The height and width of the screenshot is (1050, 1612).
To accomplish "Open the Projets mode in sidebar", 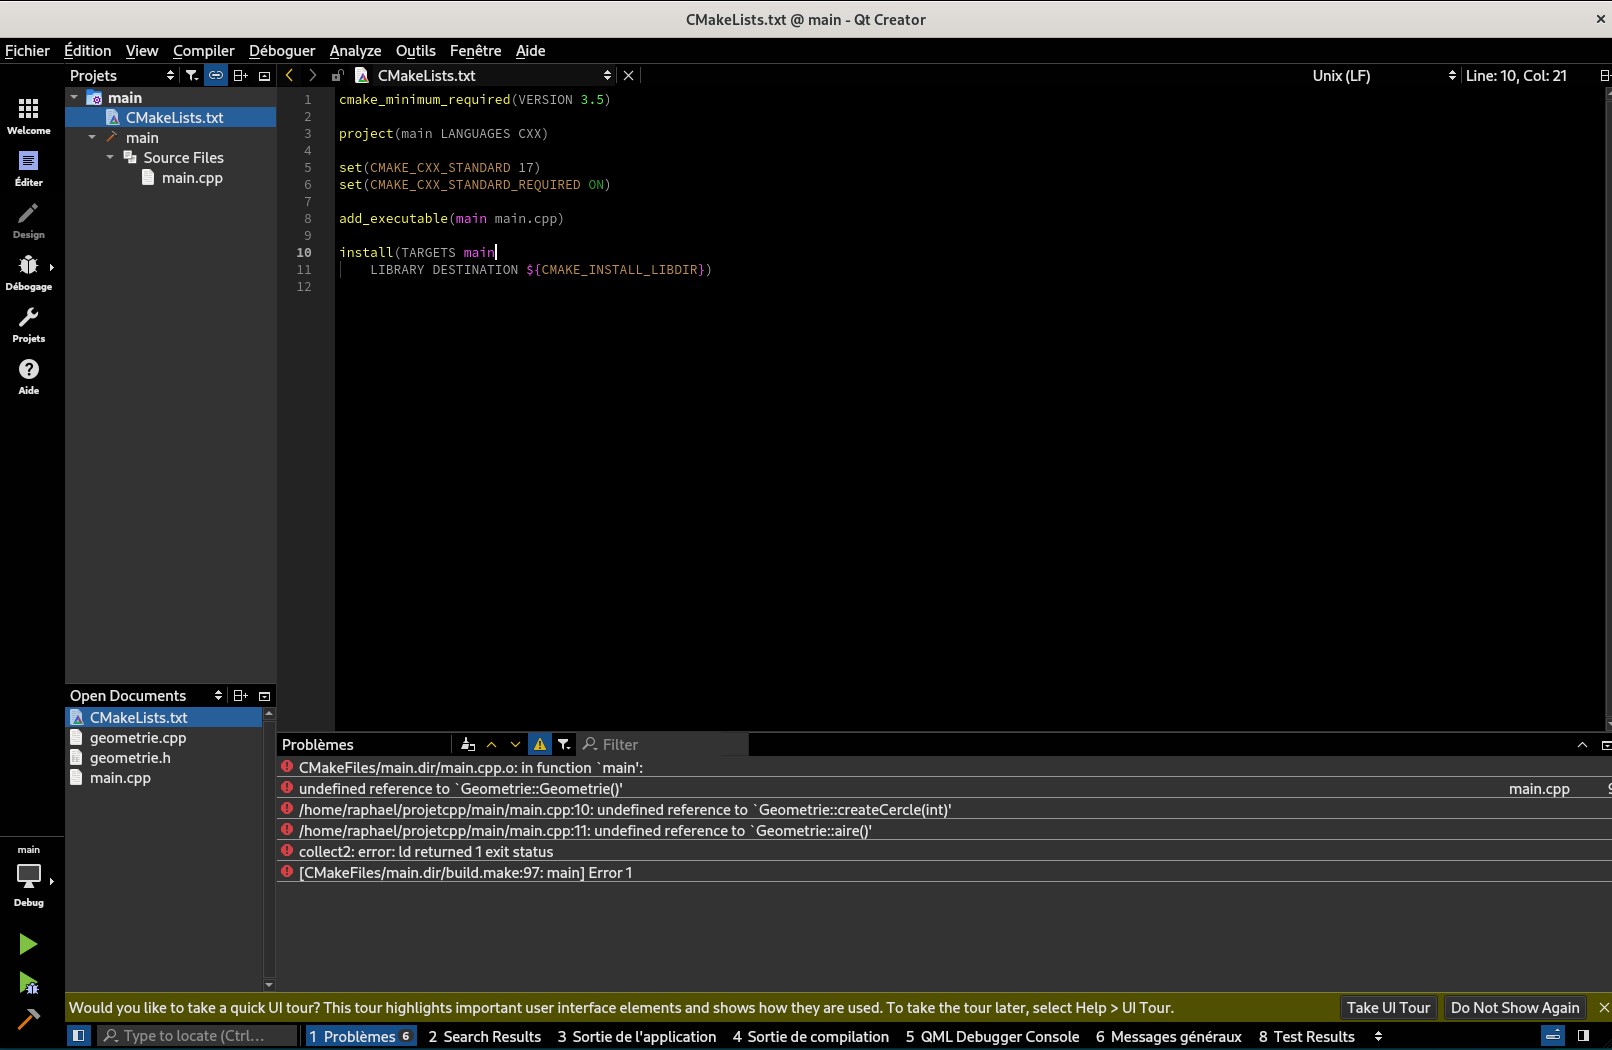I will tap(28, 324).
